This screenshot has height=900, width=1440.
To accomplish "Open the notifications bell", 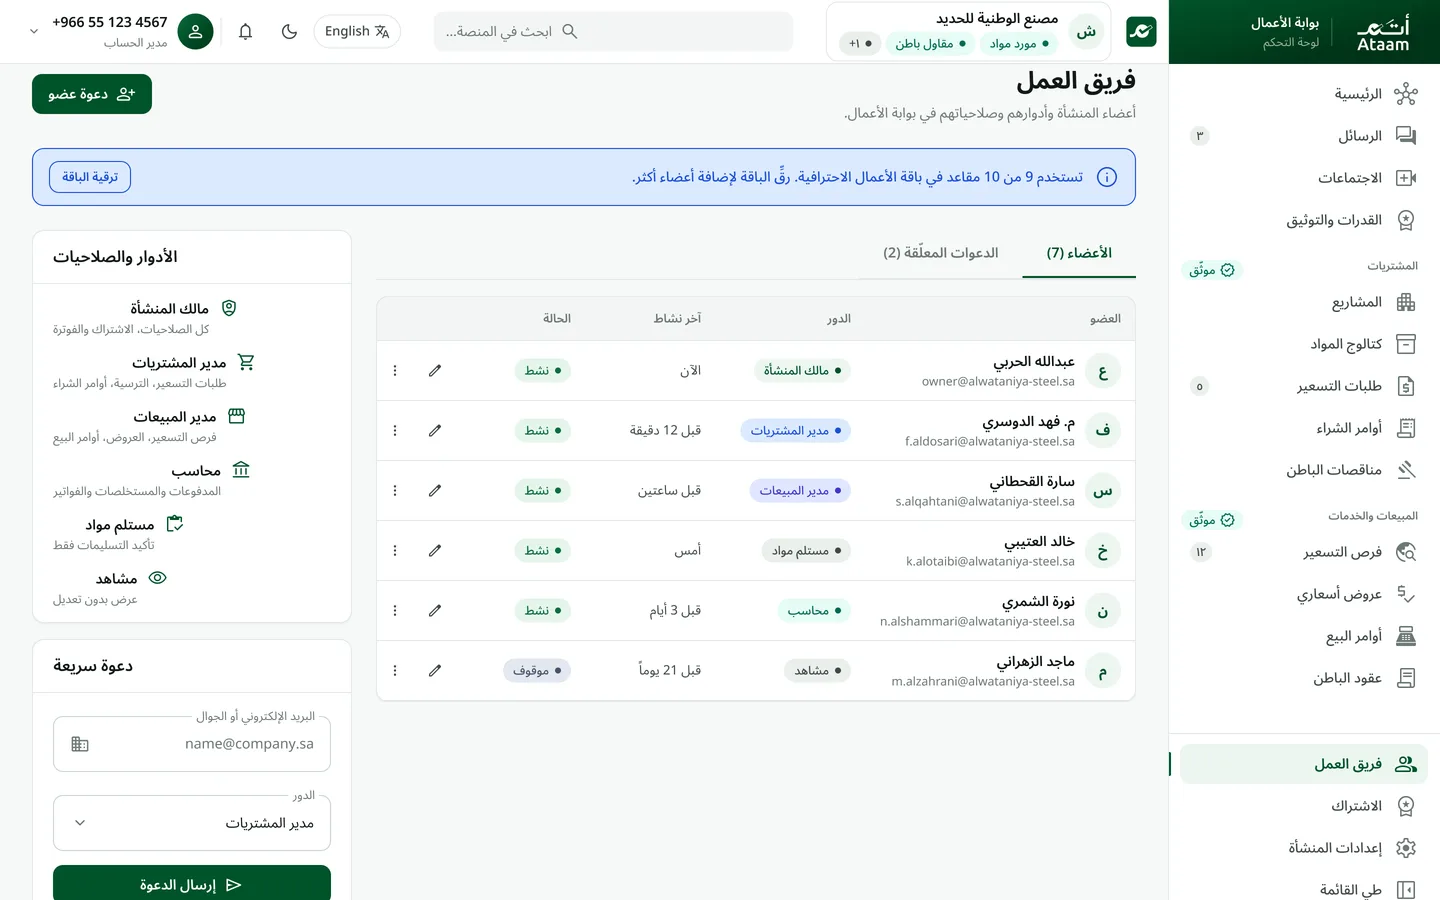I will (245, 31).
